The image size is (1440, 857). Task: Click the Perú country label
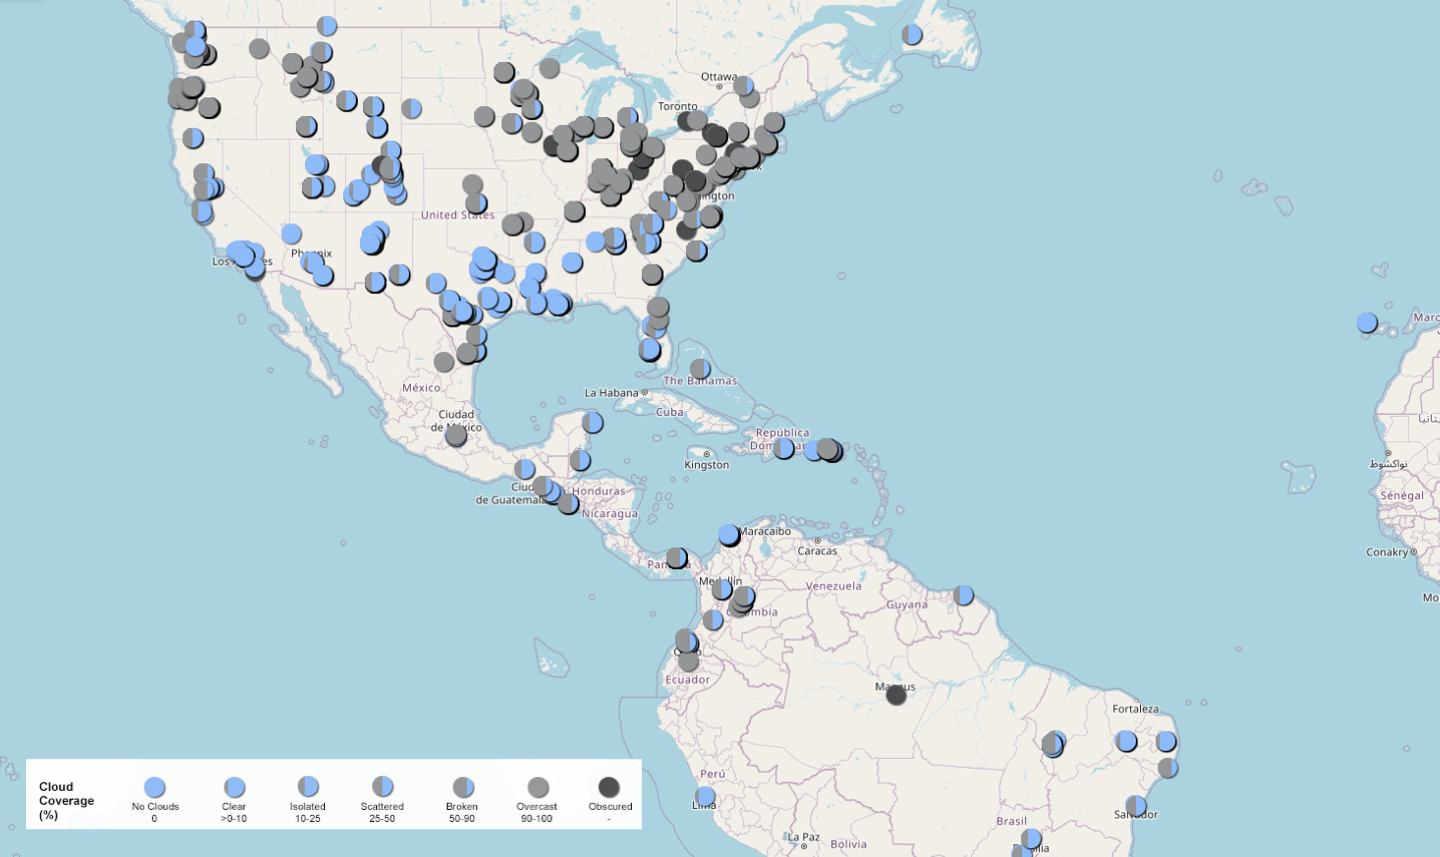tap(713, 774)
